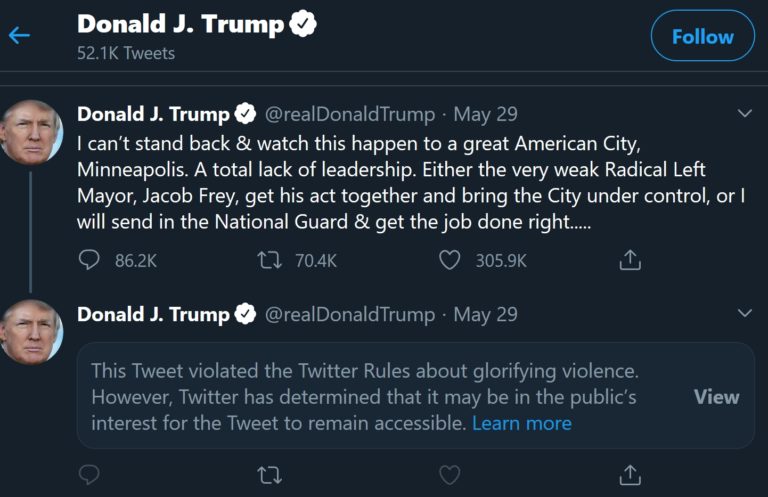Image resolution: width=768 pixels, height=497 pixels.
Task: View the tweet hidden for glorifying violence
Action: [x=716, y=397]
